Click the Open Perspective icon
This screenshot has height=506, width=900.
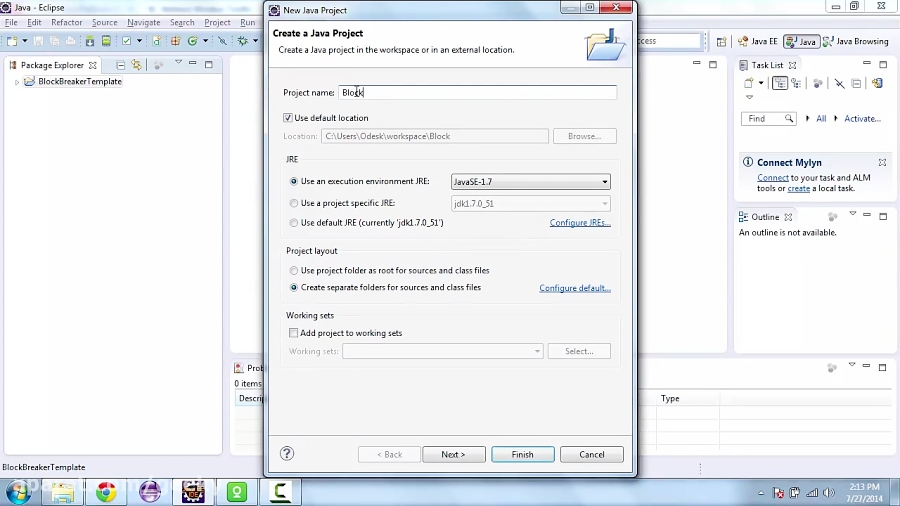point(721,41)
